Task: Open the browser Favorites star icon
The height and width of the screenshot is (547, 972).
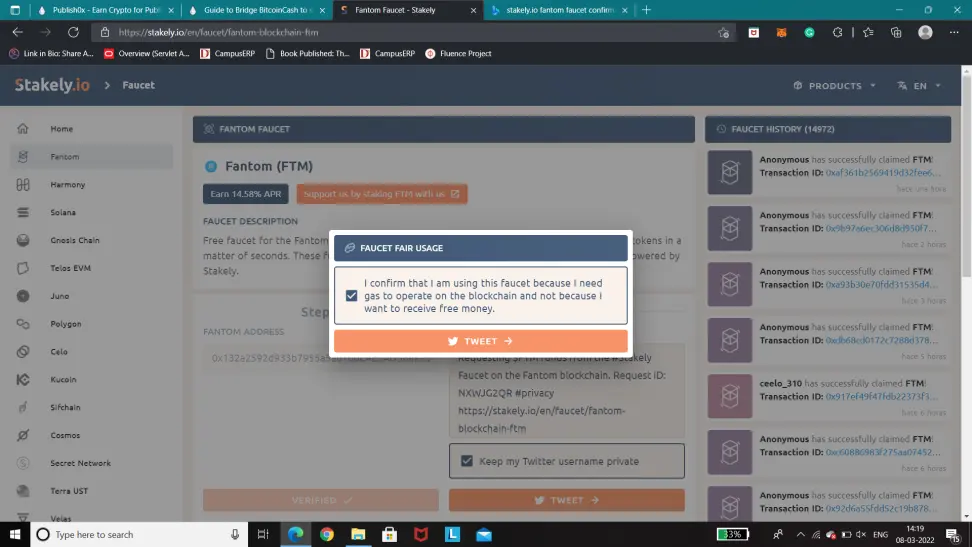Action: click(868, 32)
